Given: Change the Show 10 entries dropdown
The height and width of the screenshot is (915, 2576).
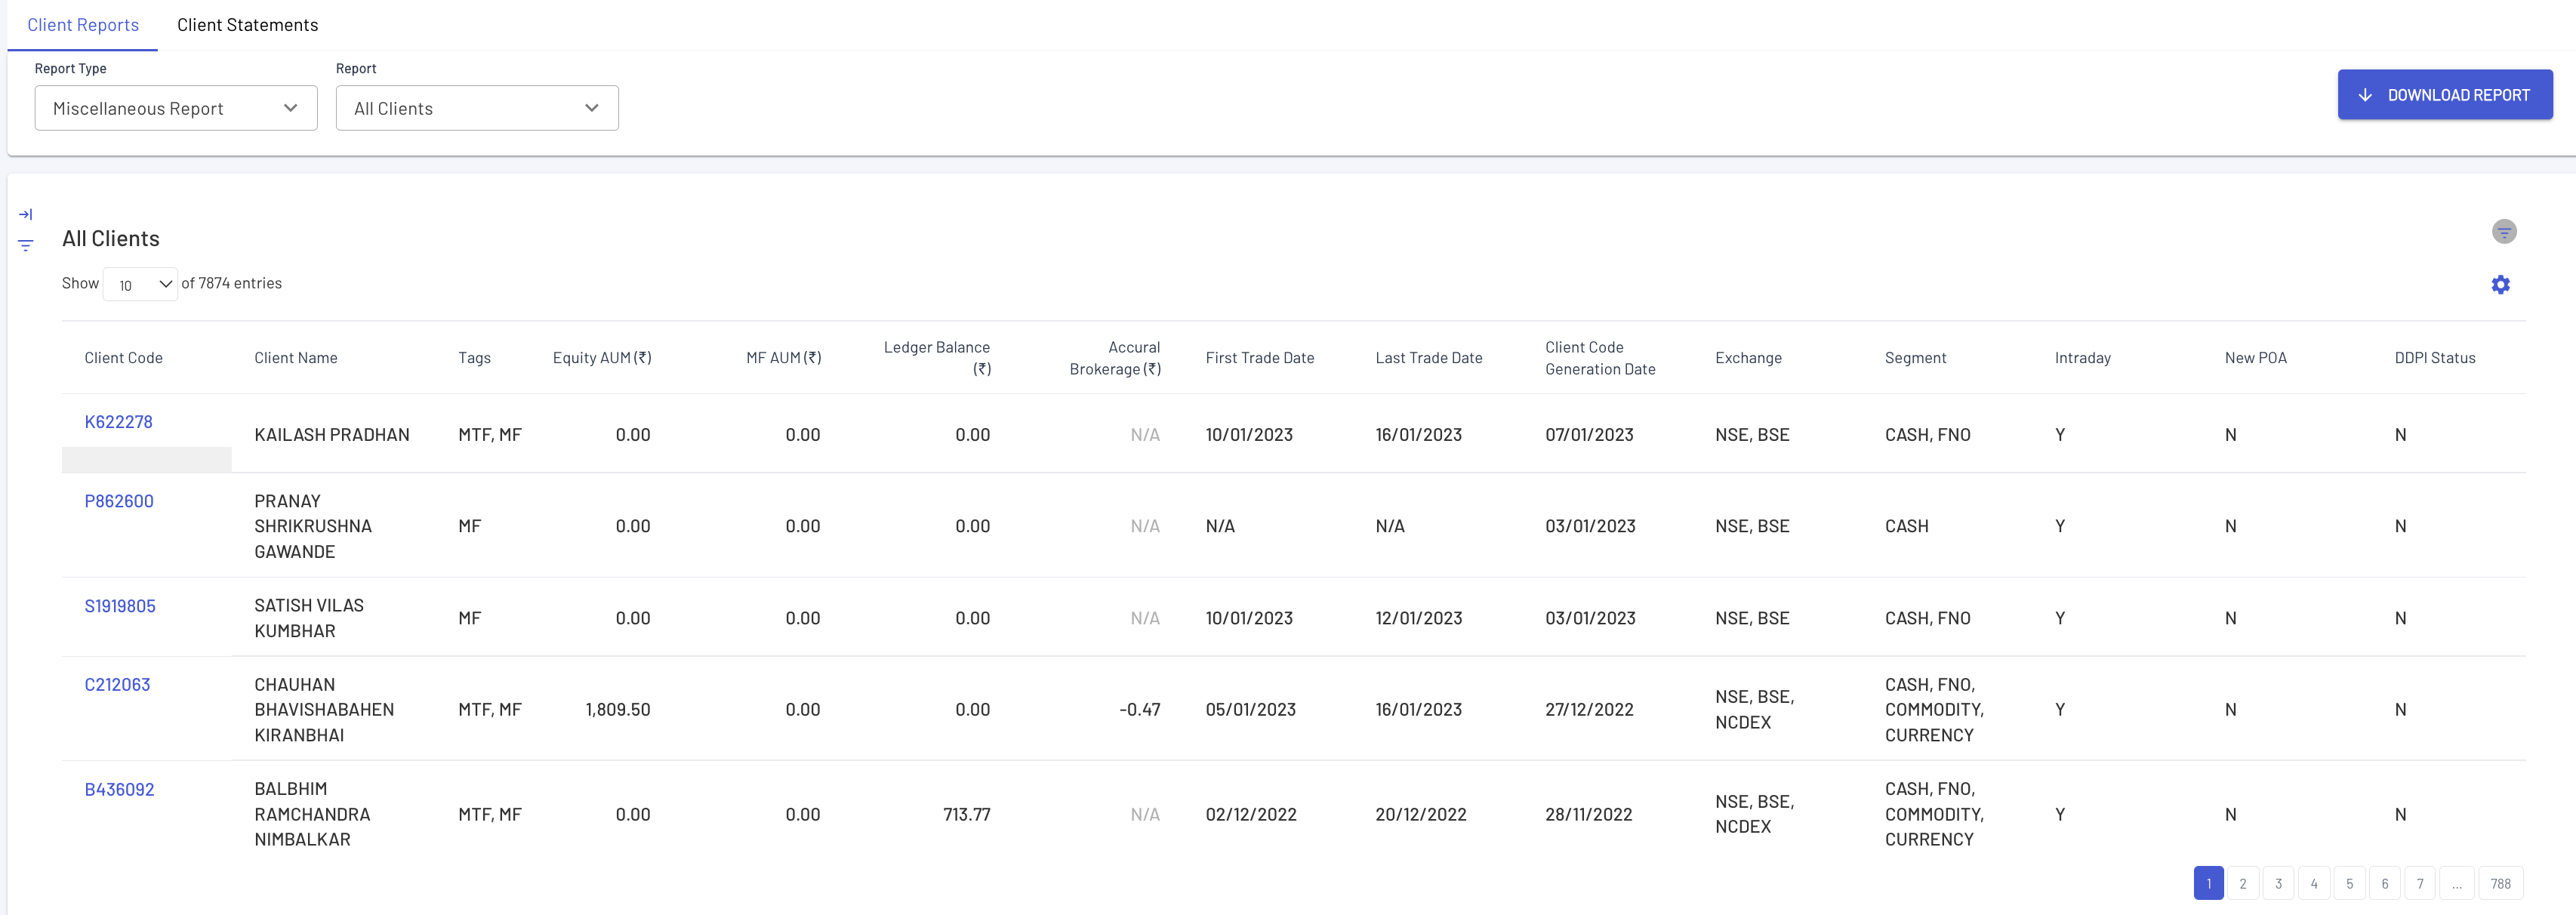Looking at the screenshot, I should click(140, 284).
